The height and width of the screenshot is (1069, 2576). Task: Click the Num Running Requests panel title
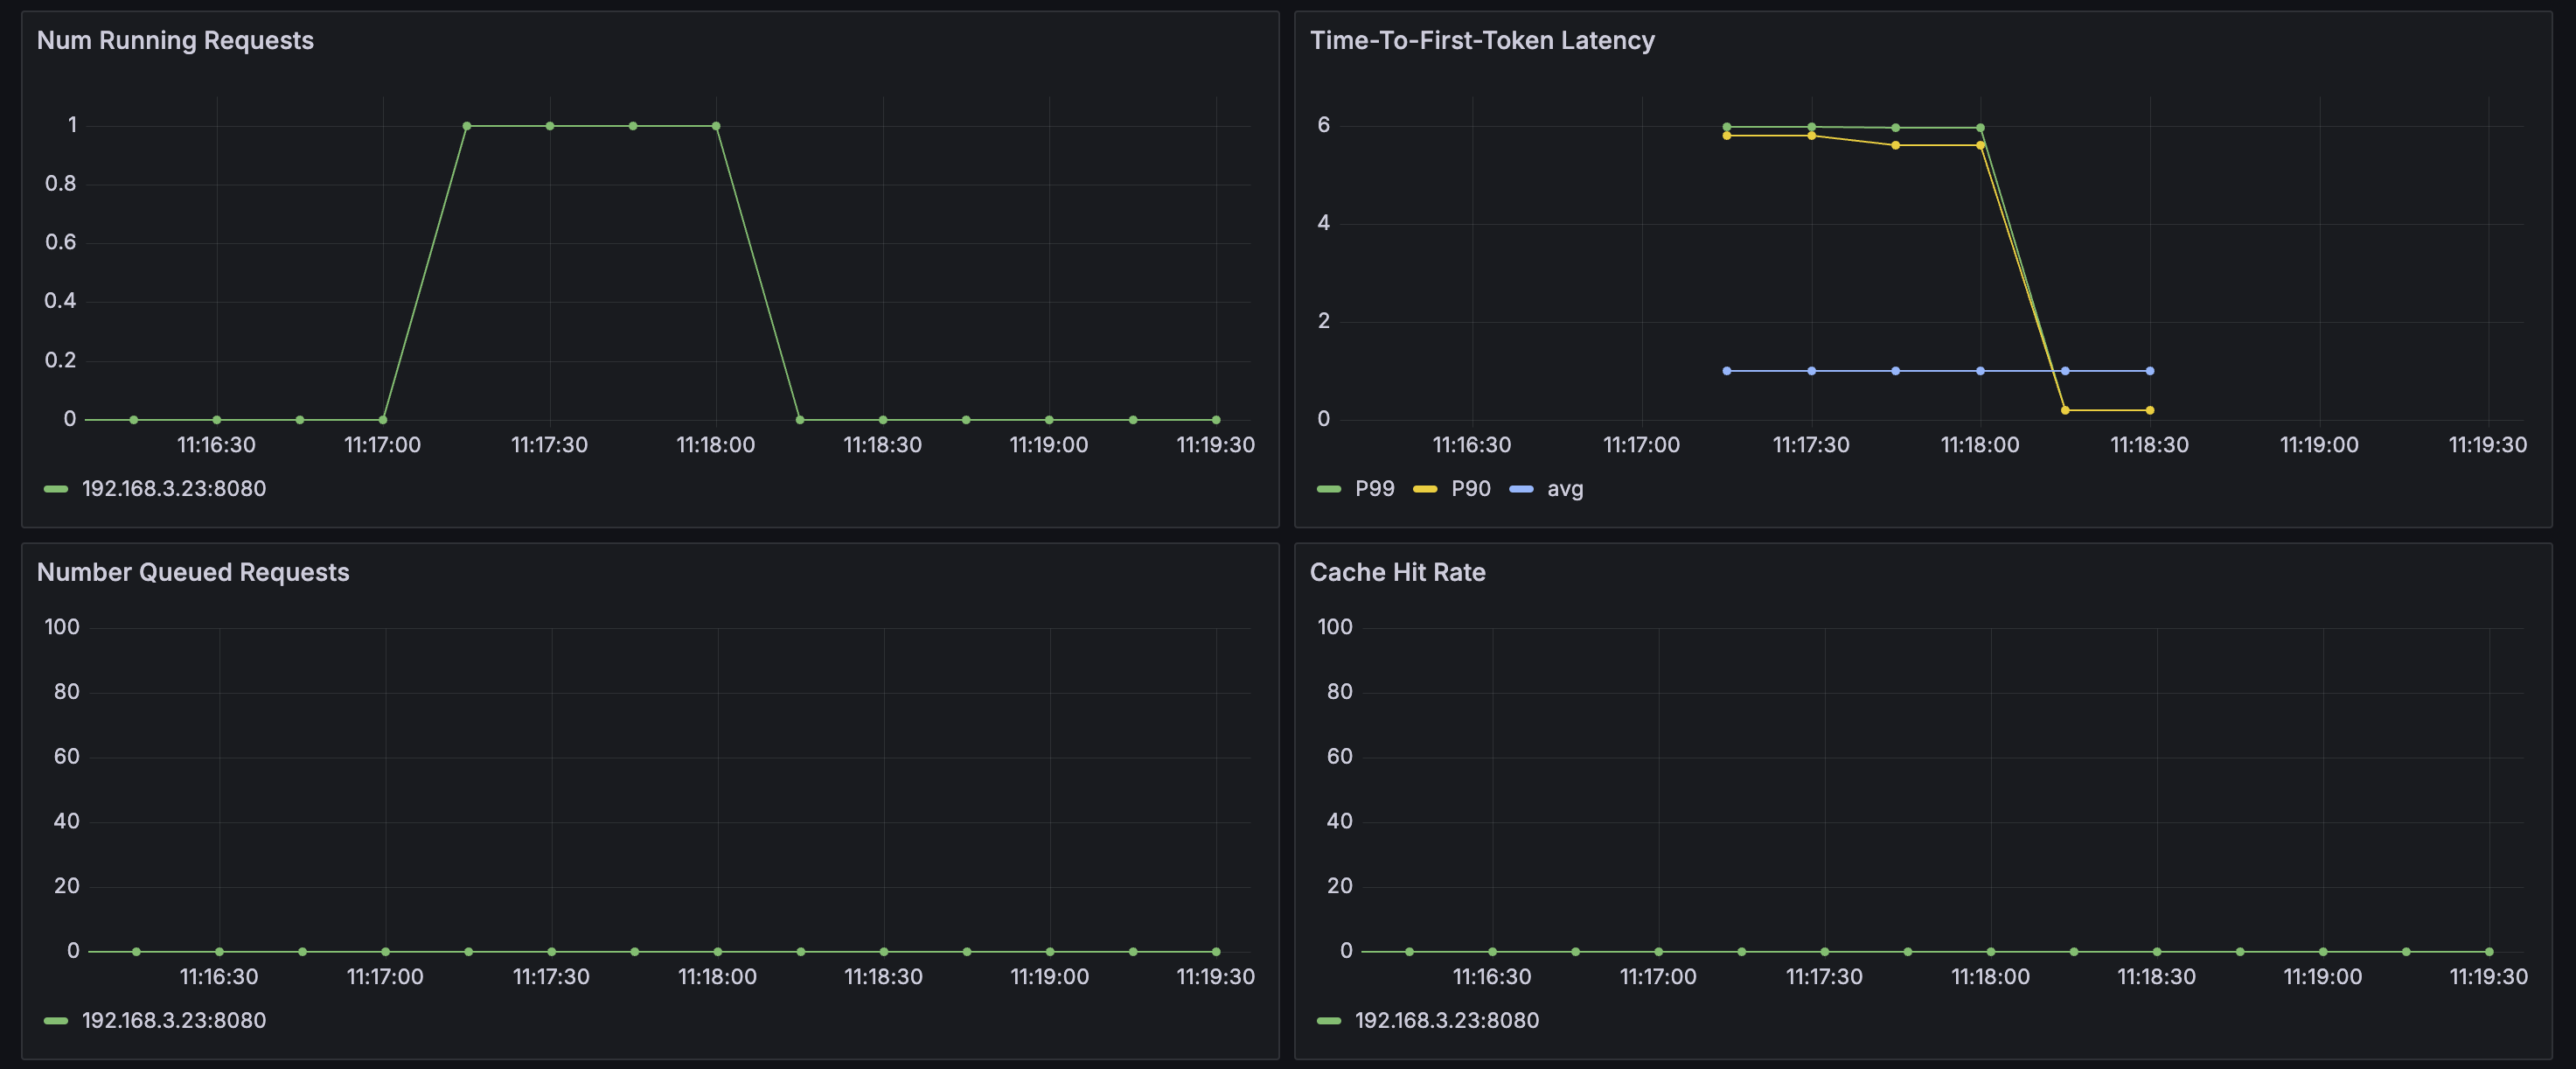click(175, 40)
